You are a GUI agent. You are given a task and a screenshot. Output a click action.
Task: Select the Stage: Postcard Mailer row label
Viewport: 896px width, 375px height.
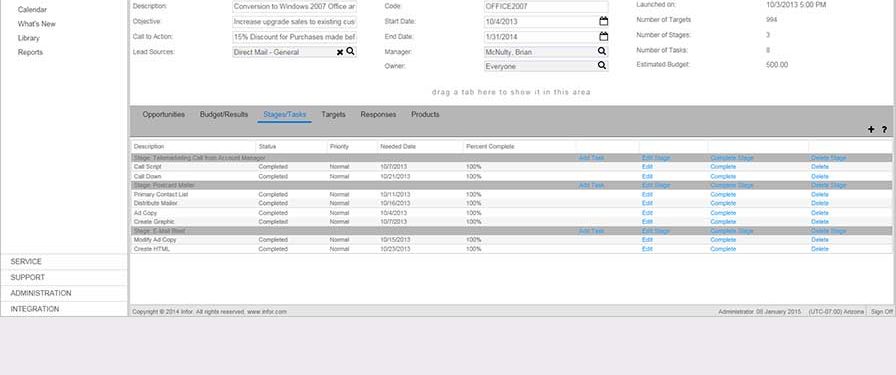[164, 185]
